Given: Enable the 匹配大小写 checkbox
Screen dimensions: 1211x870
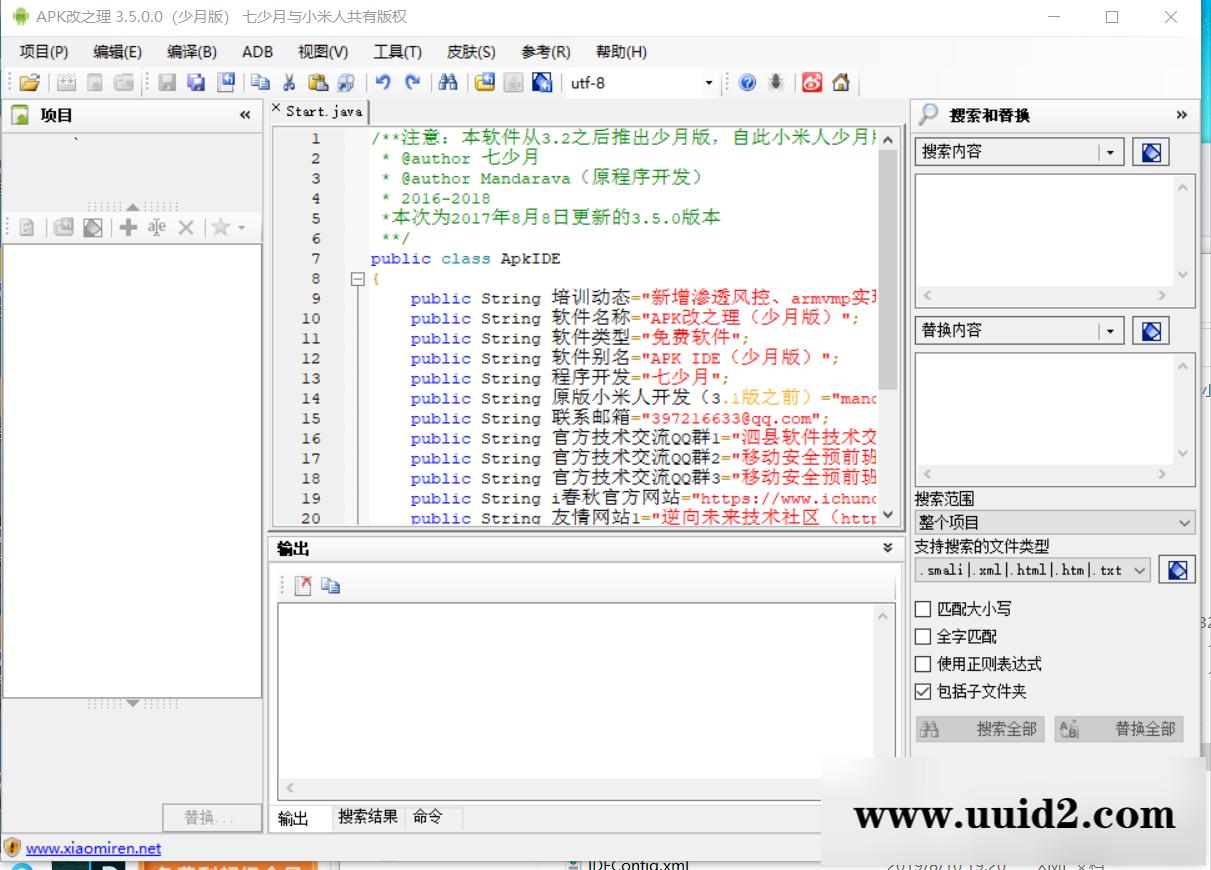Looking at the screenshot, I should 921,608.
